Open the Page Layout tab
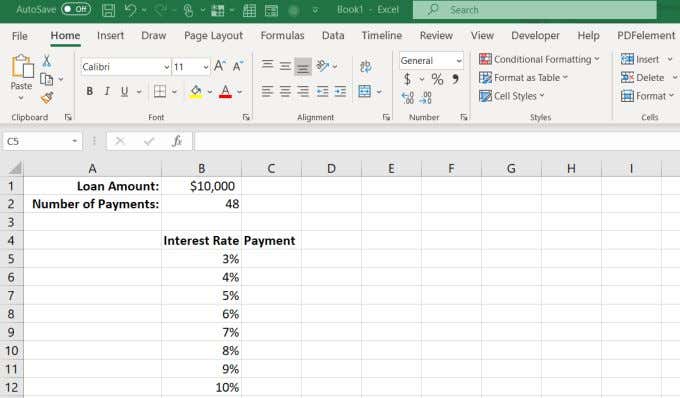680x398 pixels. 213,36
